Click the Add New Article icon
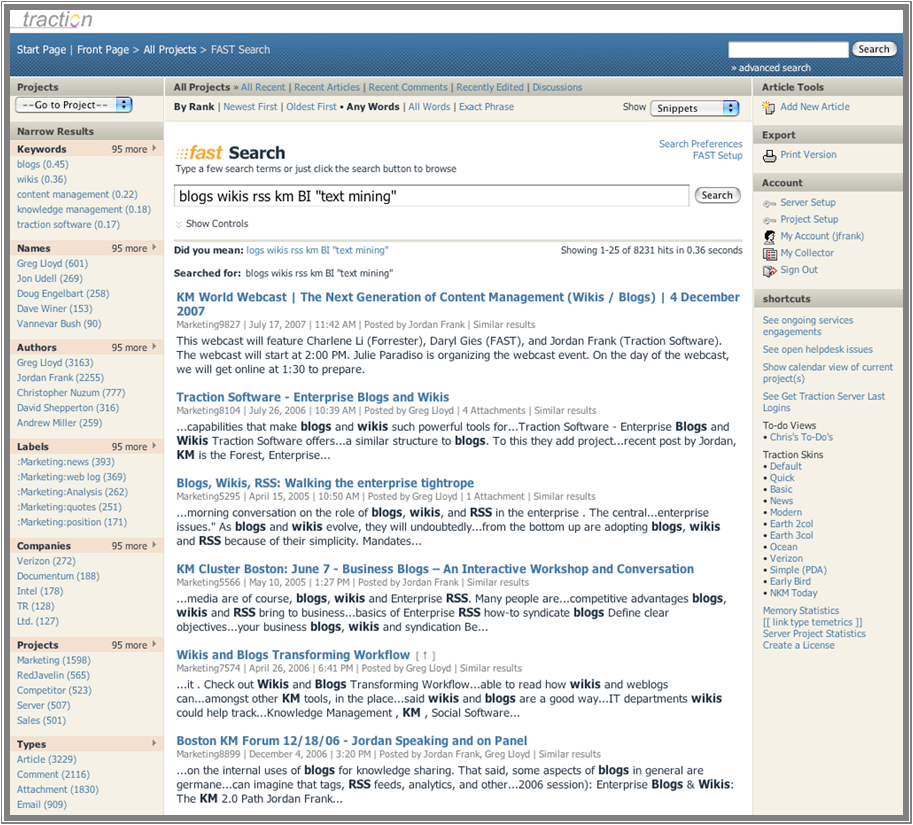The height and width of the screenshot is (825, 913). 769,107
